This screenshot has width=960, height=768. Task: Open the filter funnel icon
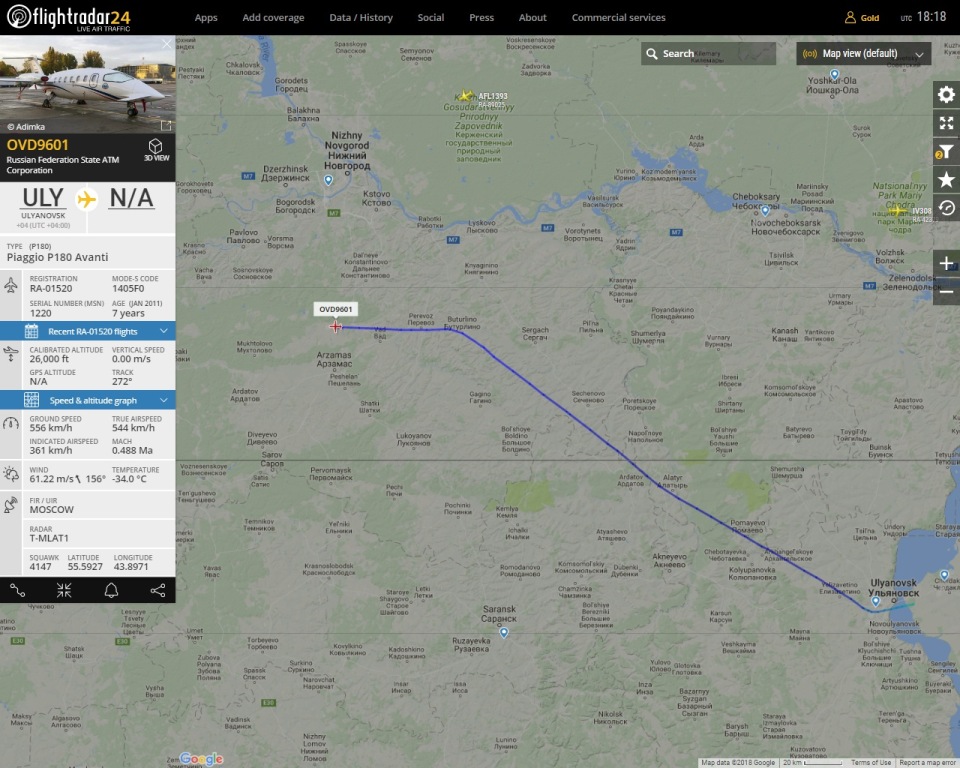(x=946, y=151)
